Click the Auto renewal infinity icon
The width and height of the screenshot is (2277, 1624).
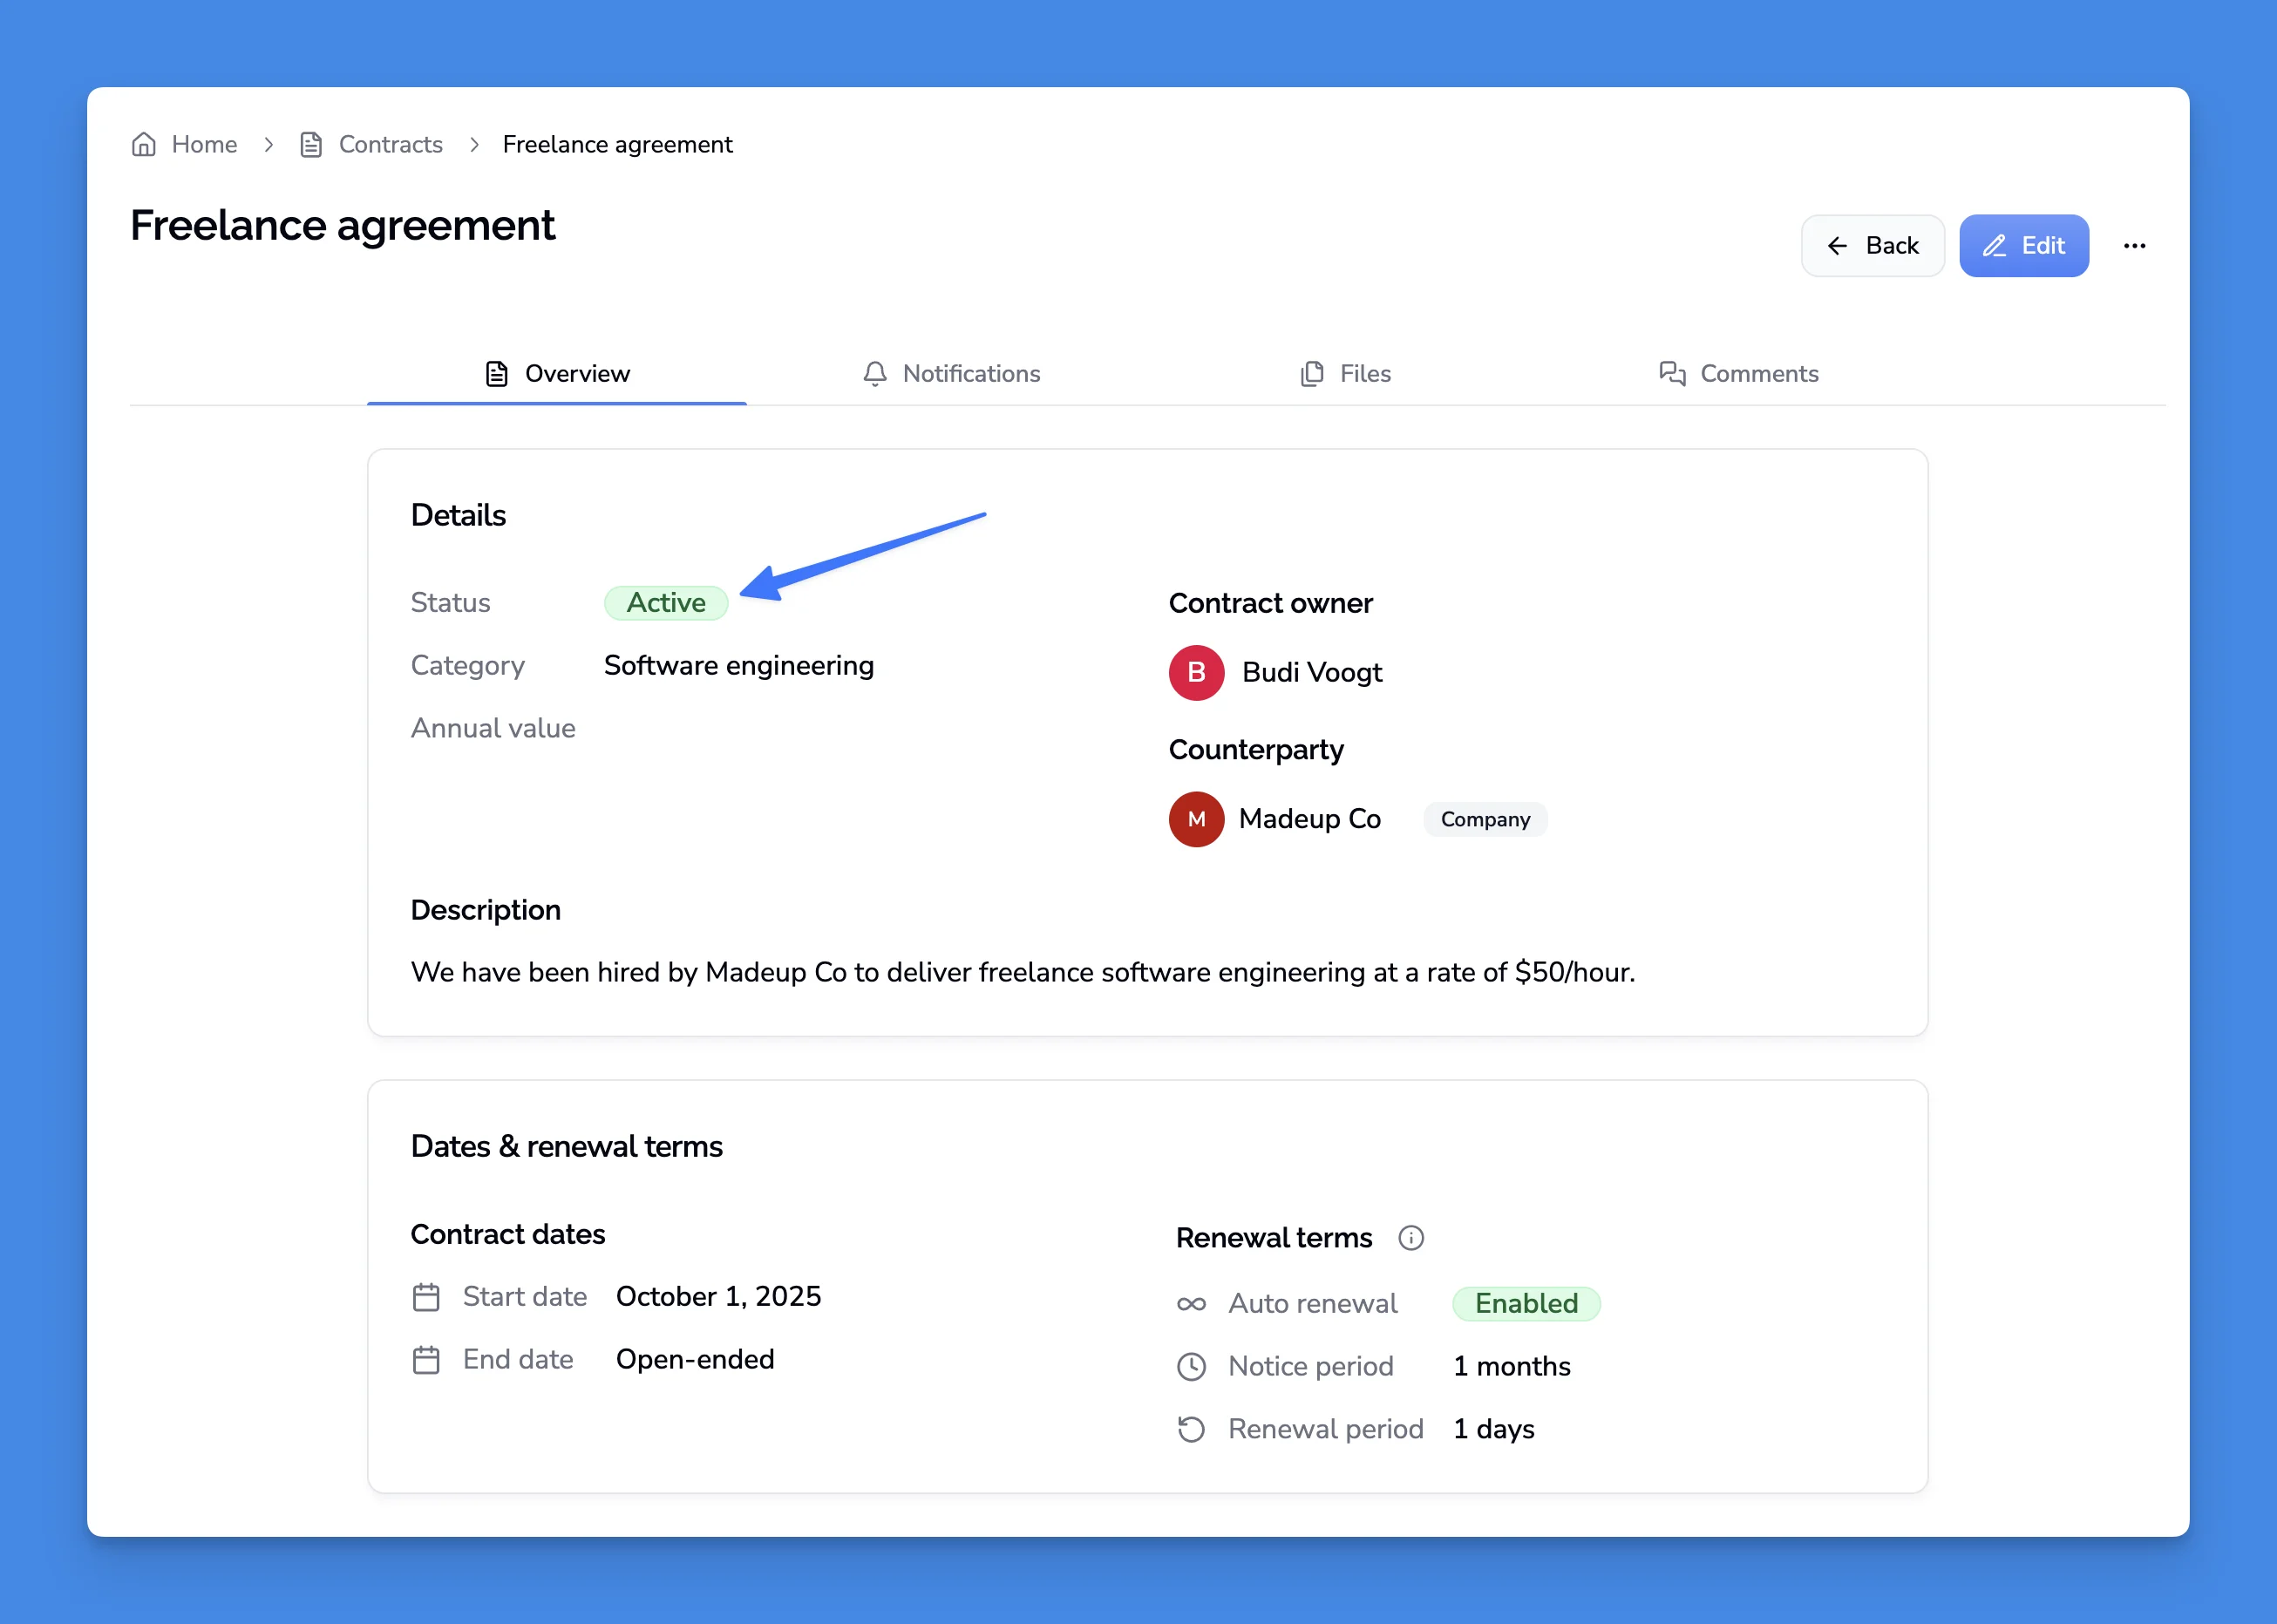click(x=1191, y=1304)
